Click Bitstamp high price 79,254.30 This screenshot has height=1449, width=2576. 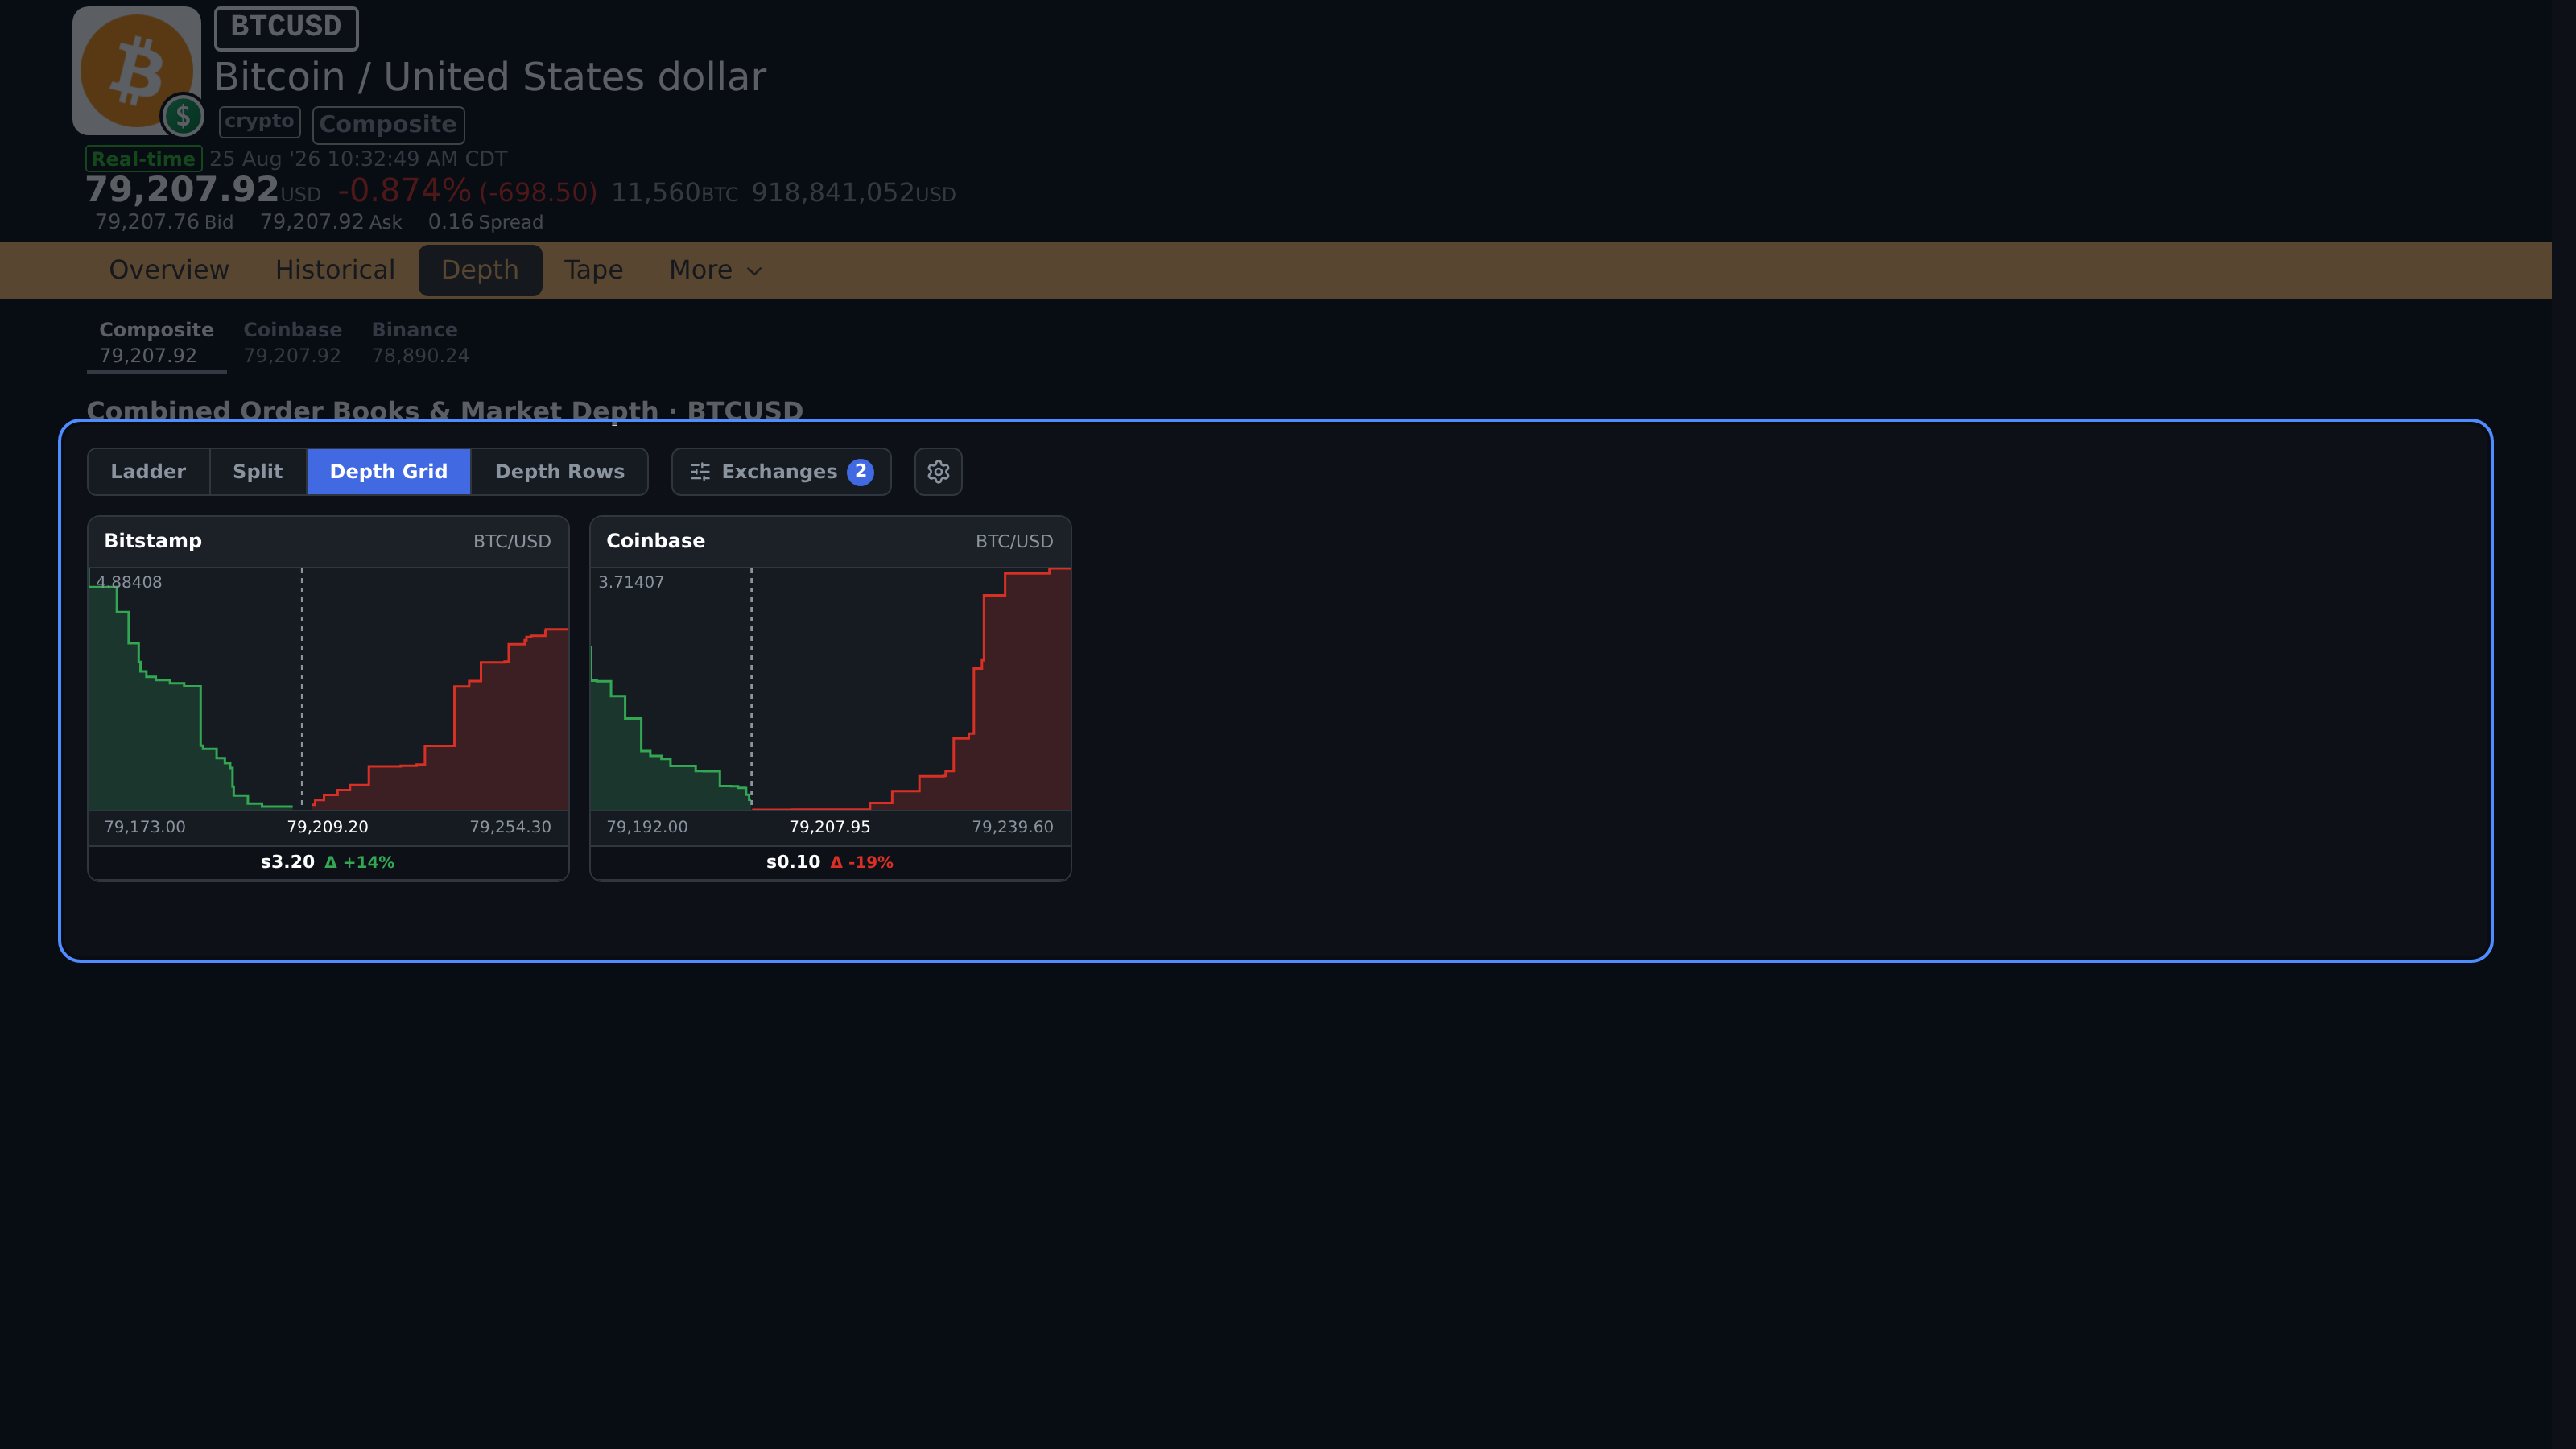coord(510,827)
